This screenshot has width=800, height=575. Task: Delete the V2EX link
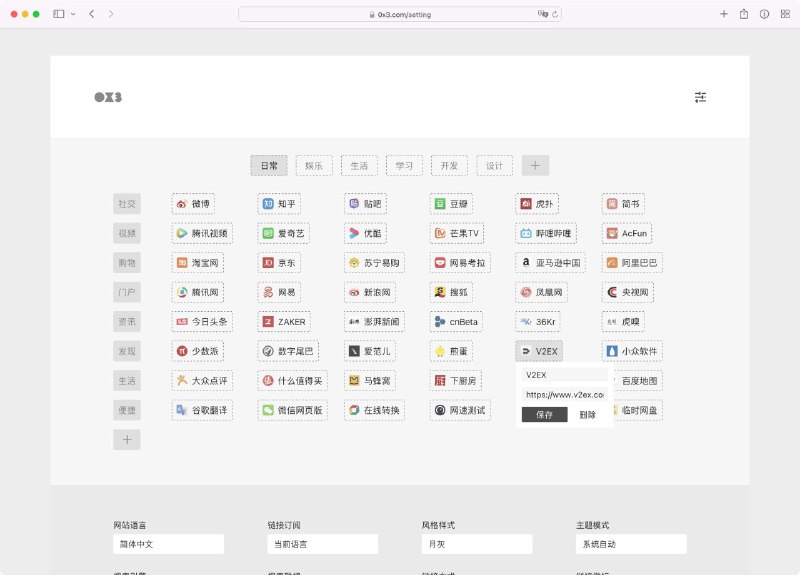[588, 415]
